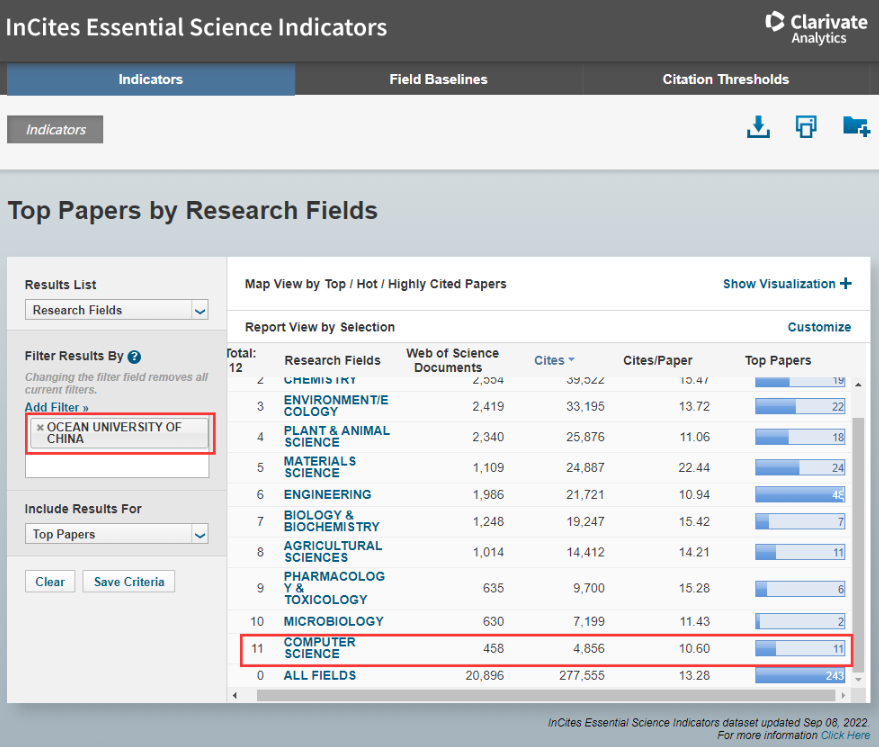879x747 pixels.
Task: Click the add folder icon
Action: [855, 127]
